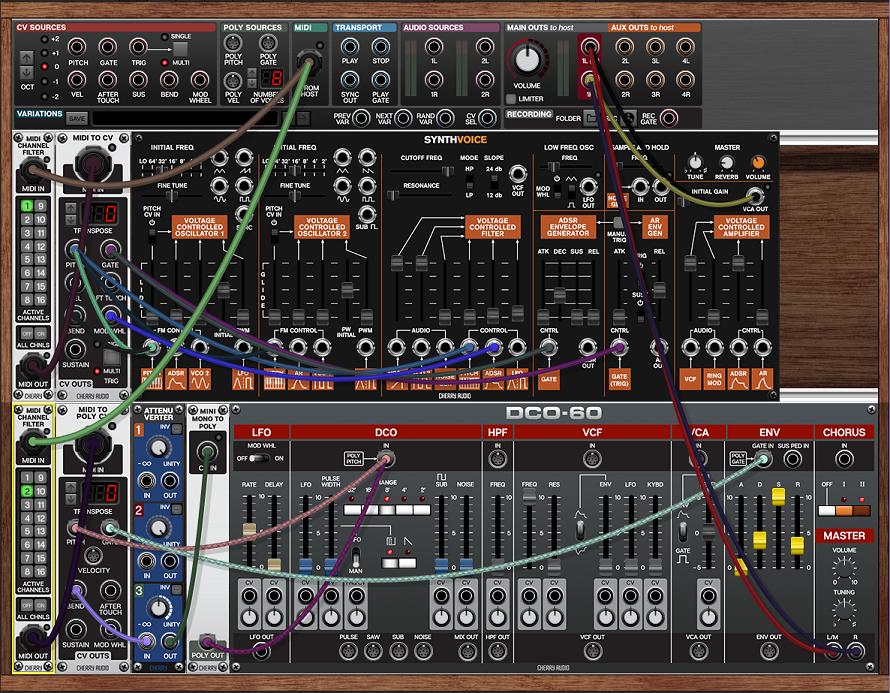Click the TRIG jack in CV Sources

click(138, 47)
